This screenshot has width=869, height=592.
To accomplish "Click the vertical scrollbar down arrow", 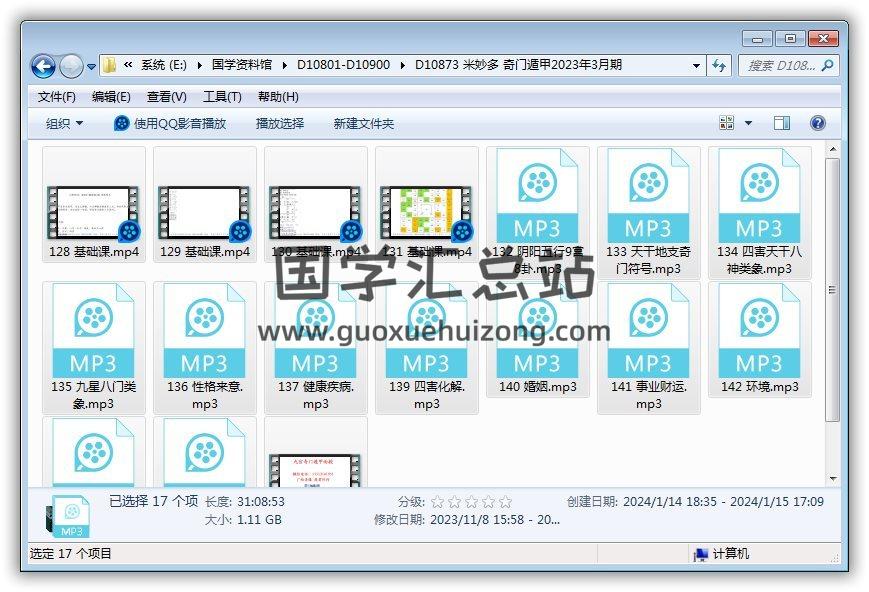I will [831, 479].
